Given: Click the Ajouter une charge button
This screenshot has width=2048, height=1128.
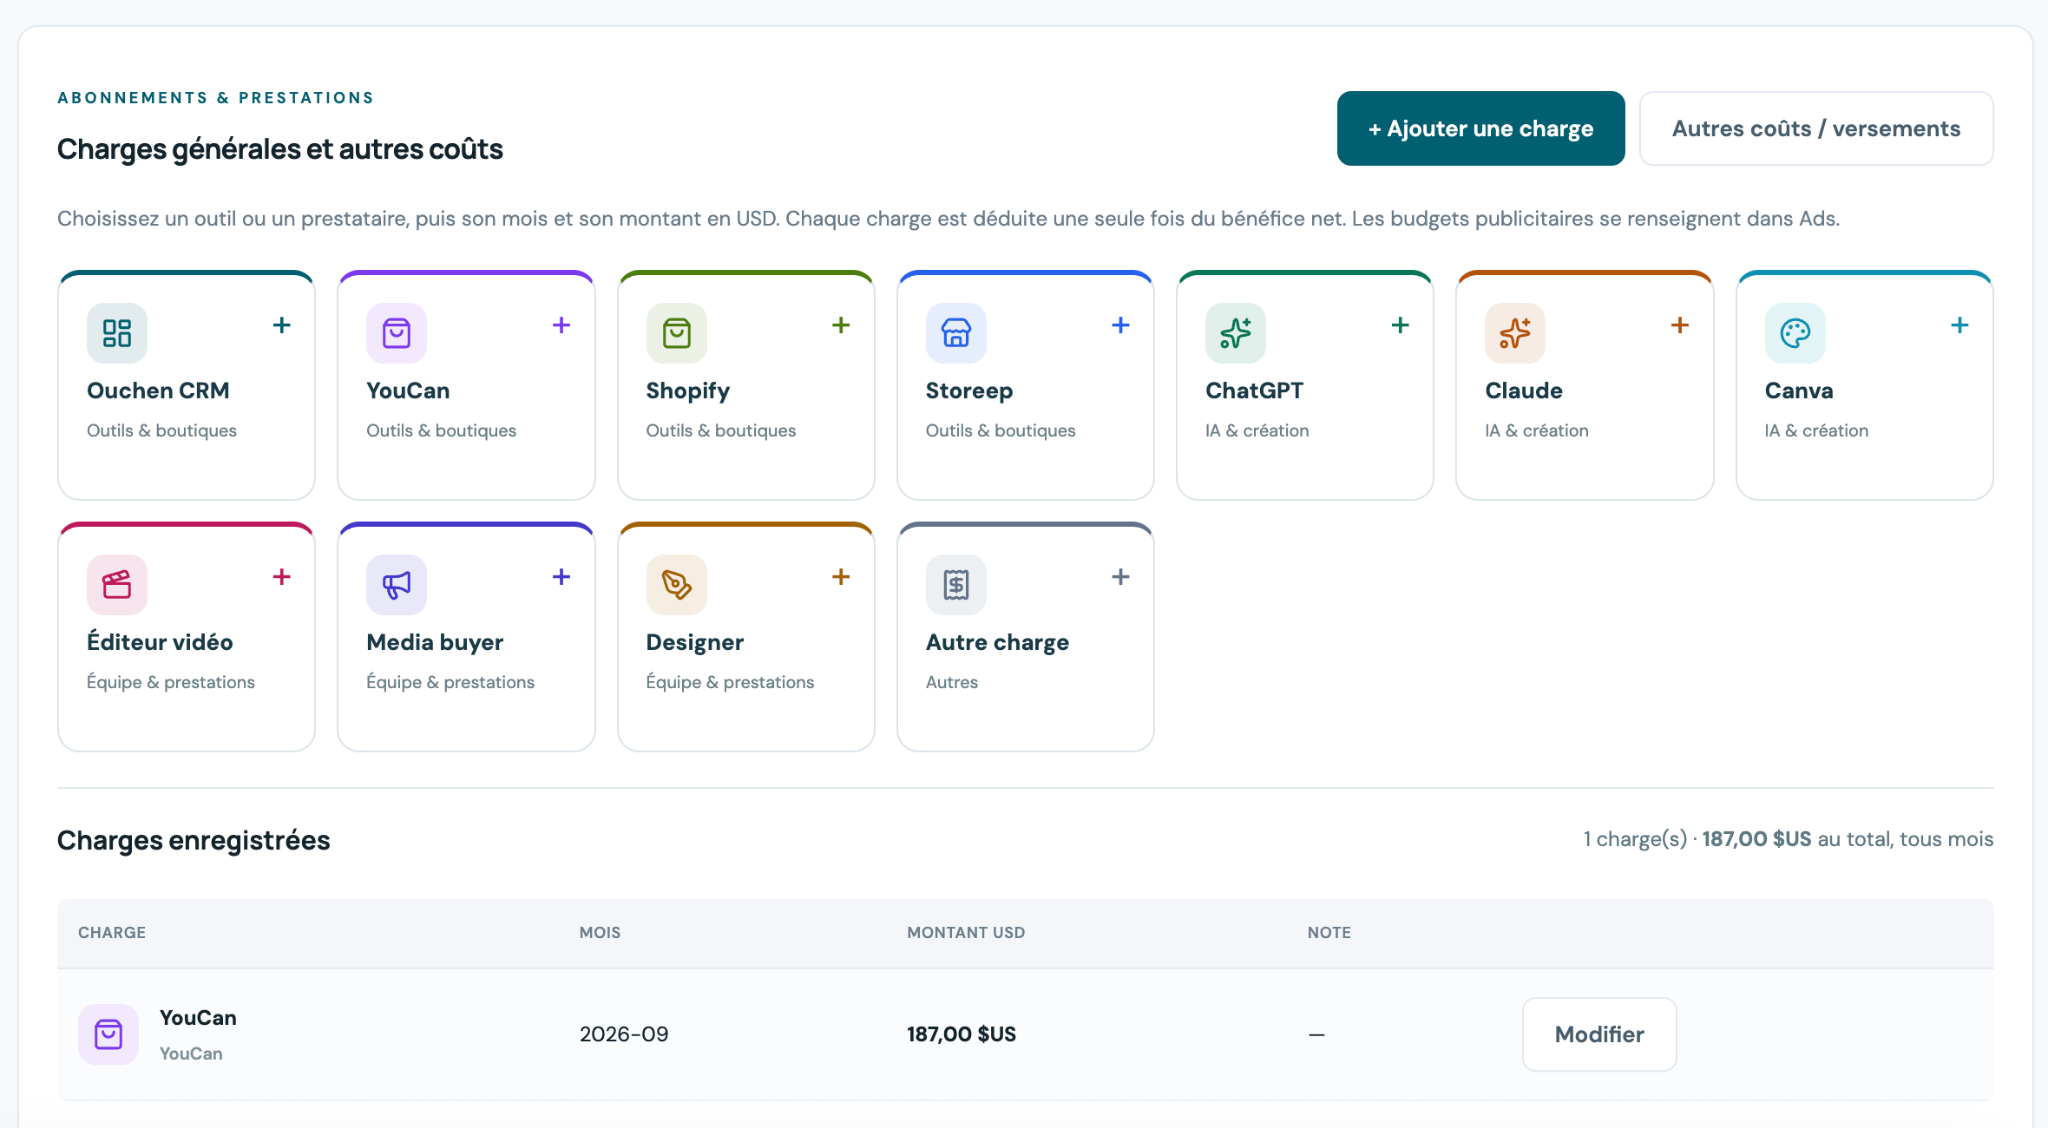Looking at the screenshot, I should click(x=1481, y=129).
